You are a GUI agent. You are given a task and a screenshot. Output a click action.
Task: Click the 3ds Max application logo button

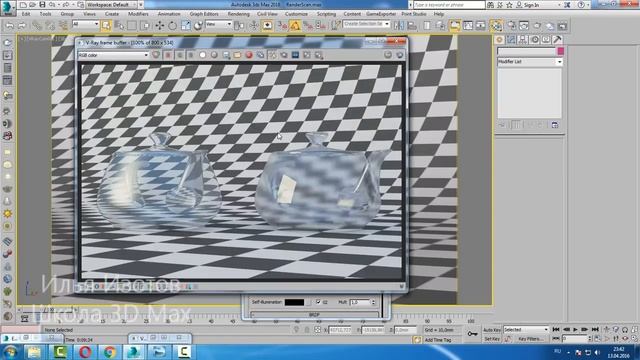7,7
